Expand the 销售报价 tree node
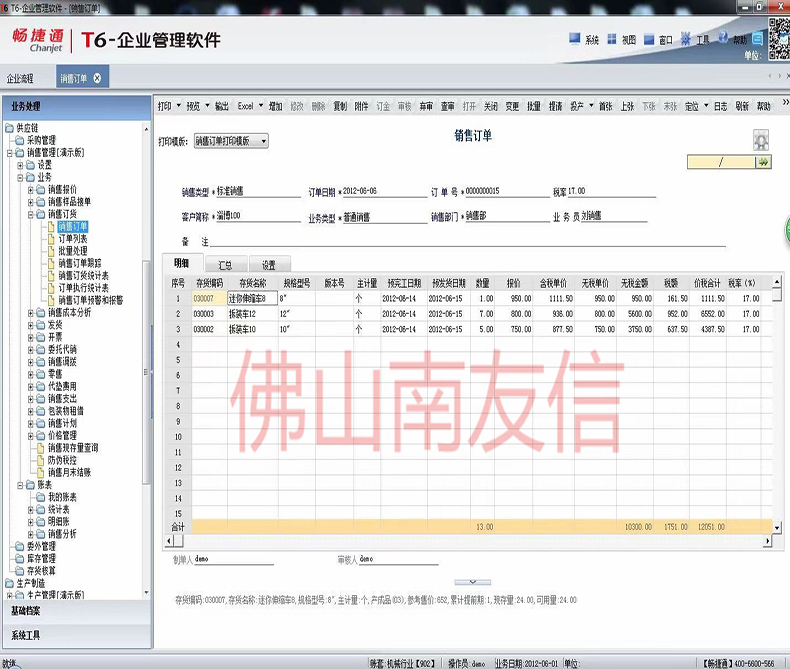Image resolution: width=790 pixels, height=669 pixels. [31, 189]
